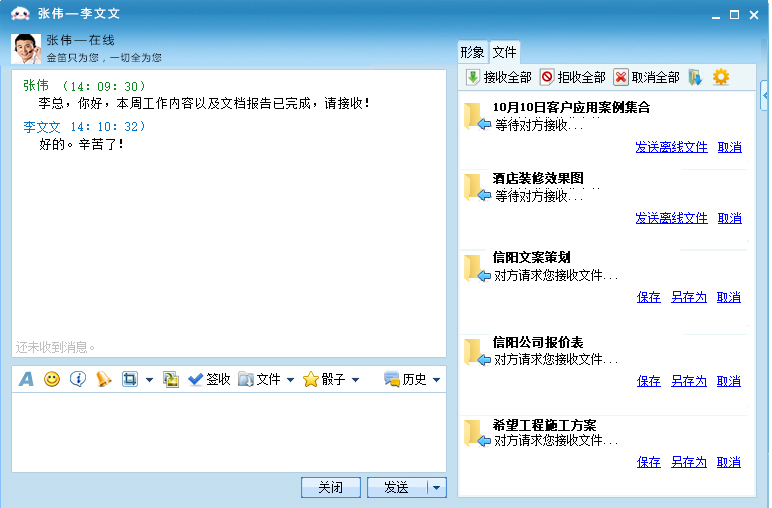The image size is (772, 508).
Task: Click the folder icon of 10月10日客户应用案例集合
Action: pos(477,116)
